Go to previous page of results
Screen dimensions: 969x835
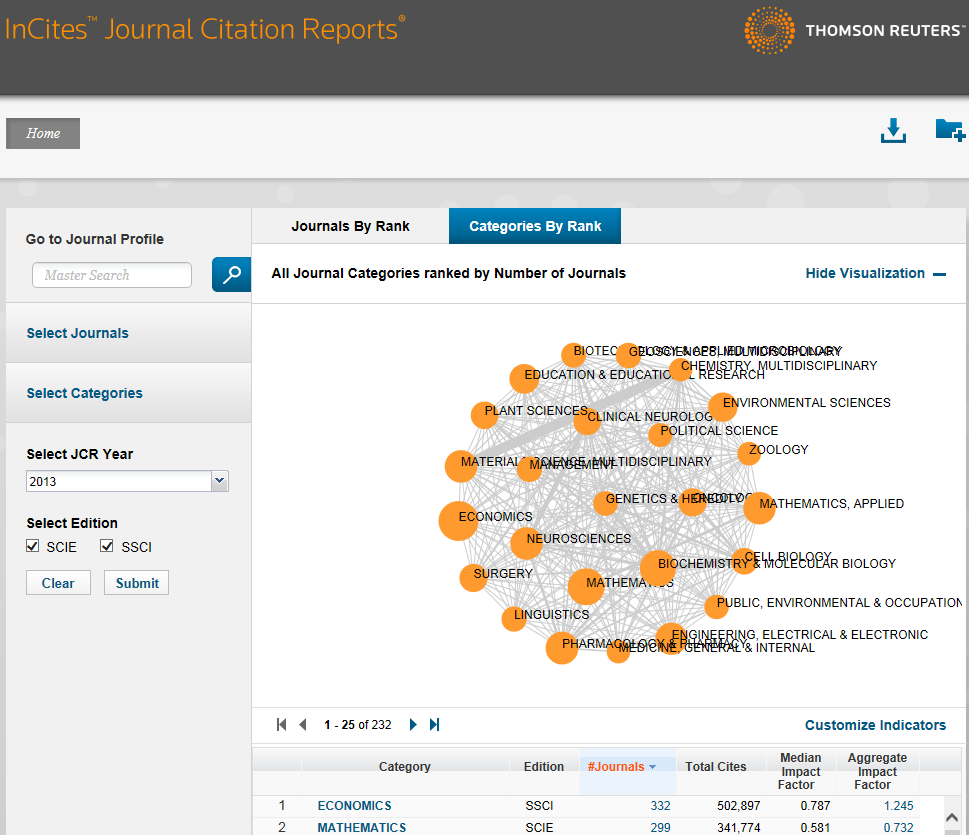[303, 724]
